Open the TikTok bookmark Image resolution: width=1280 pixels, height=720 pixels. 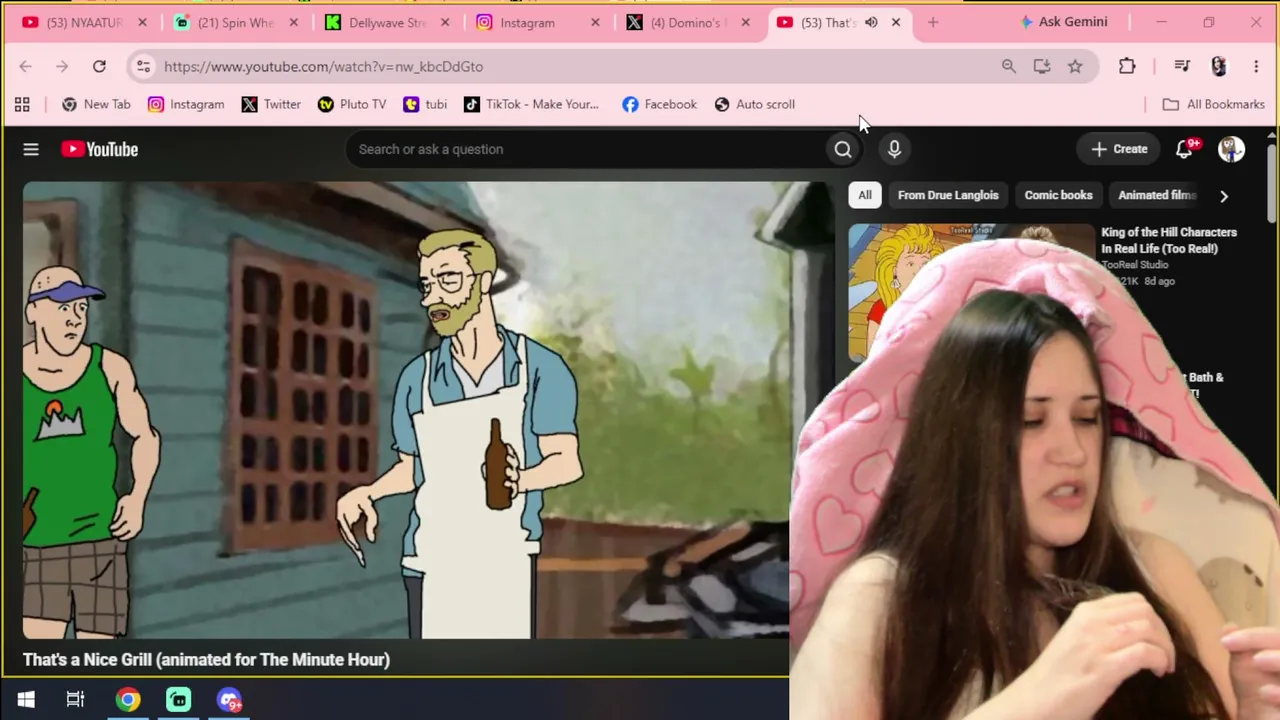[531, 104]
